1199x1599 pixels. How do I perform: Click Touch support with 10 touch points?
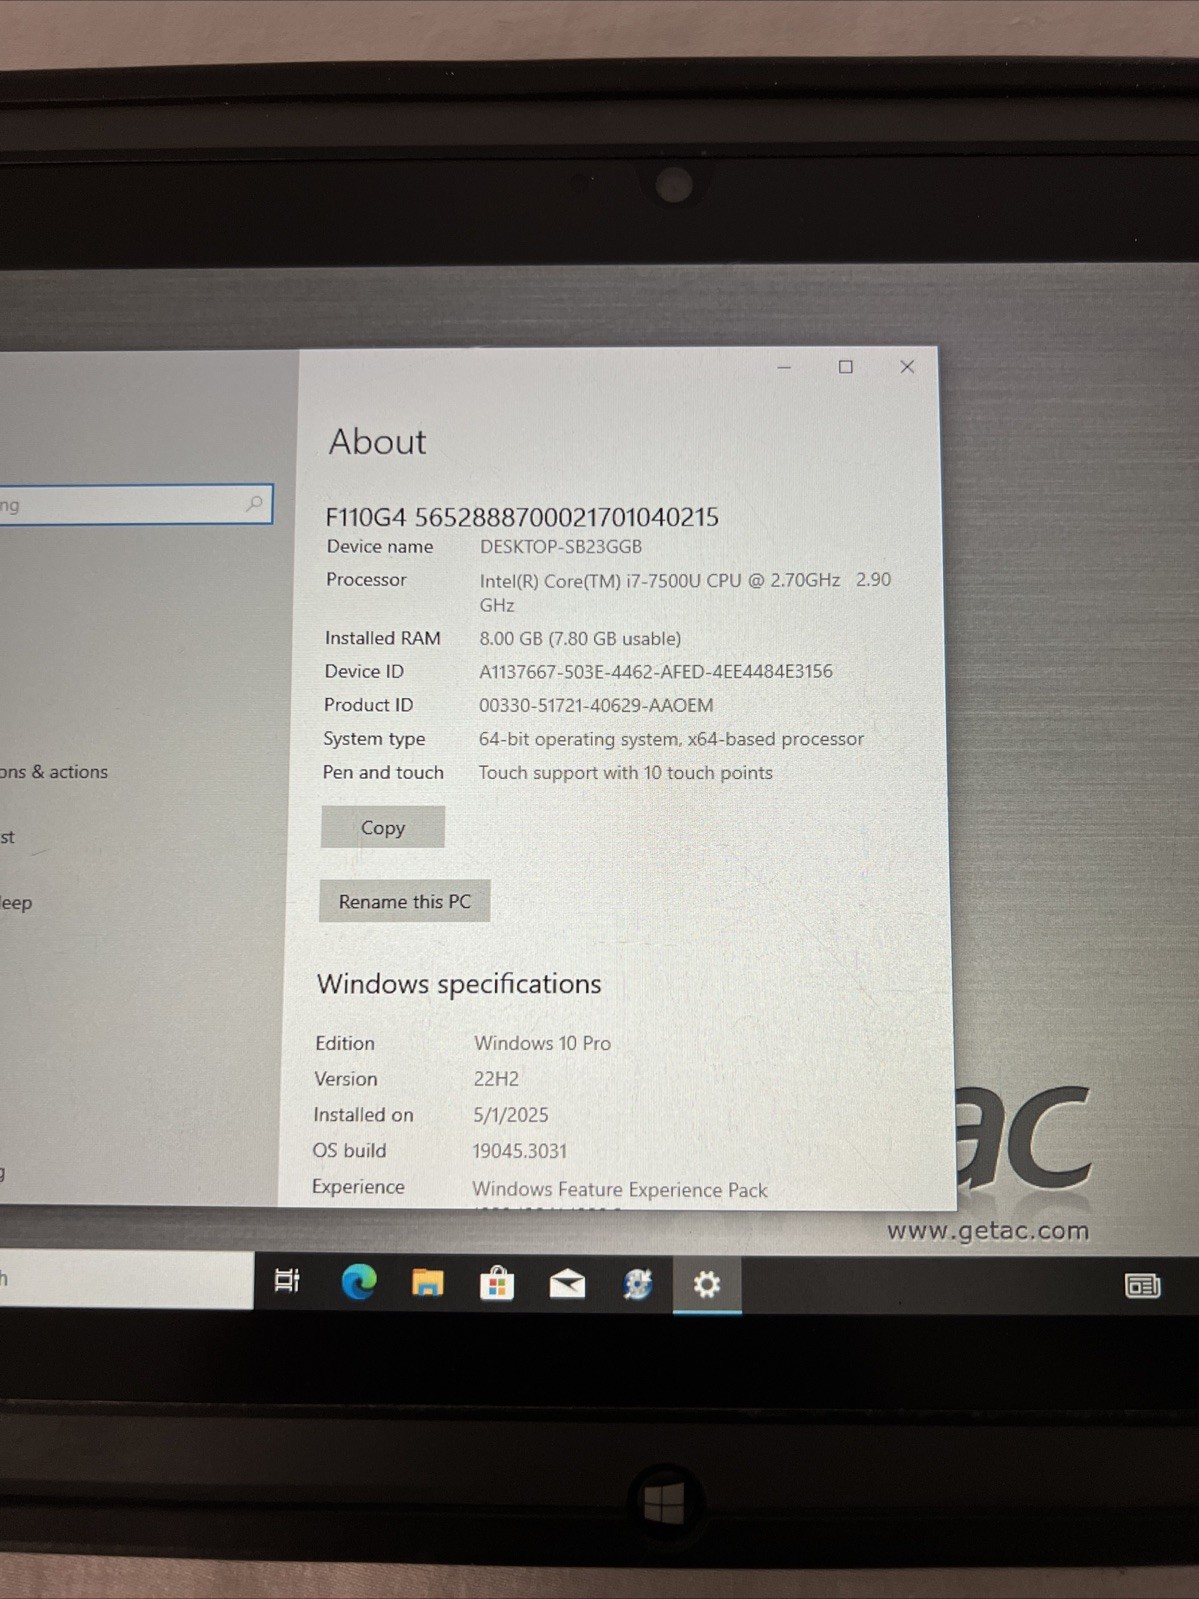point(626,773)
